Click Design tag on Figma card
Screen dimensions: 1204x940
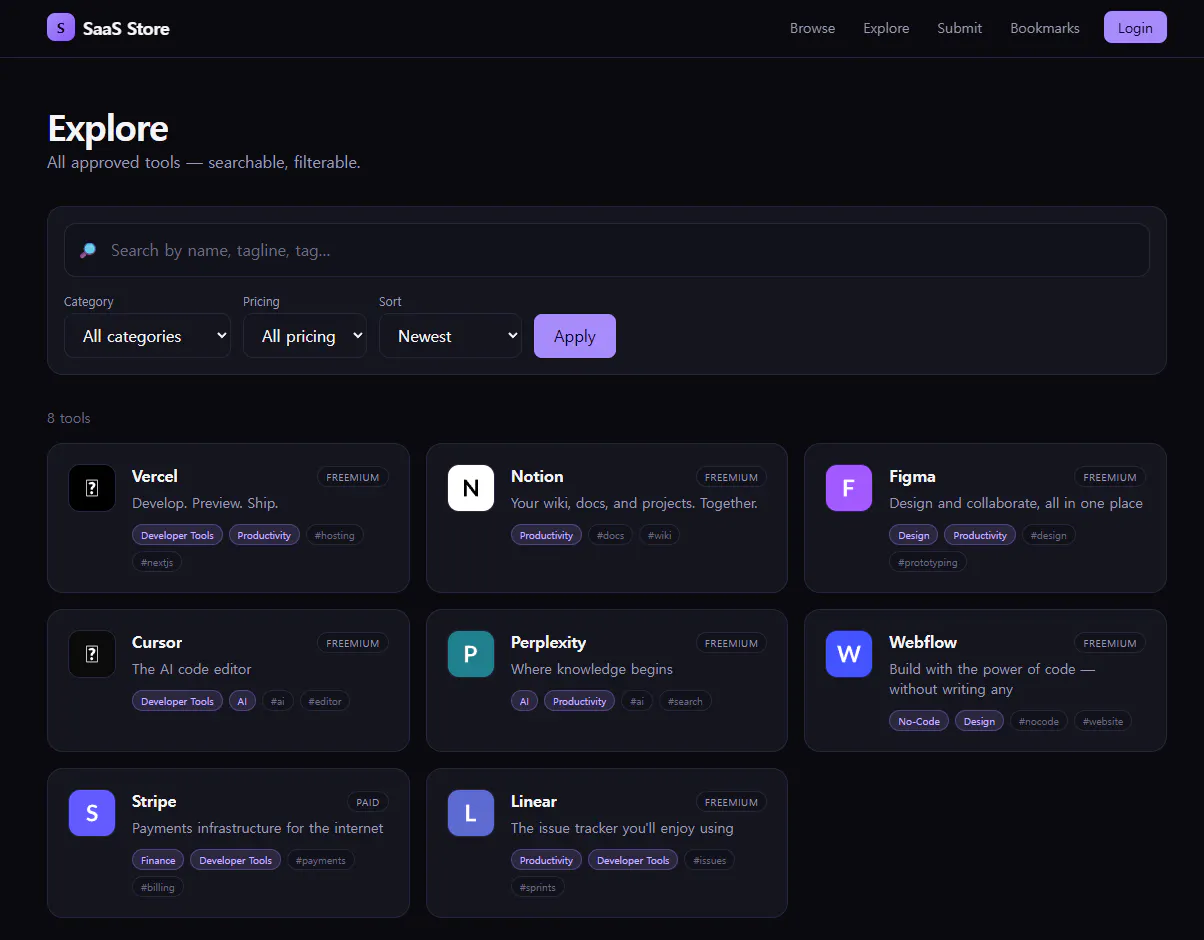click(913, 535)
